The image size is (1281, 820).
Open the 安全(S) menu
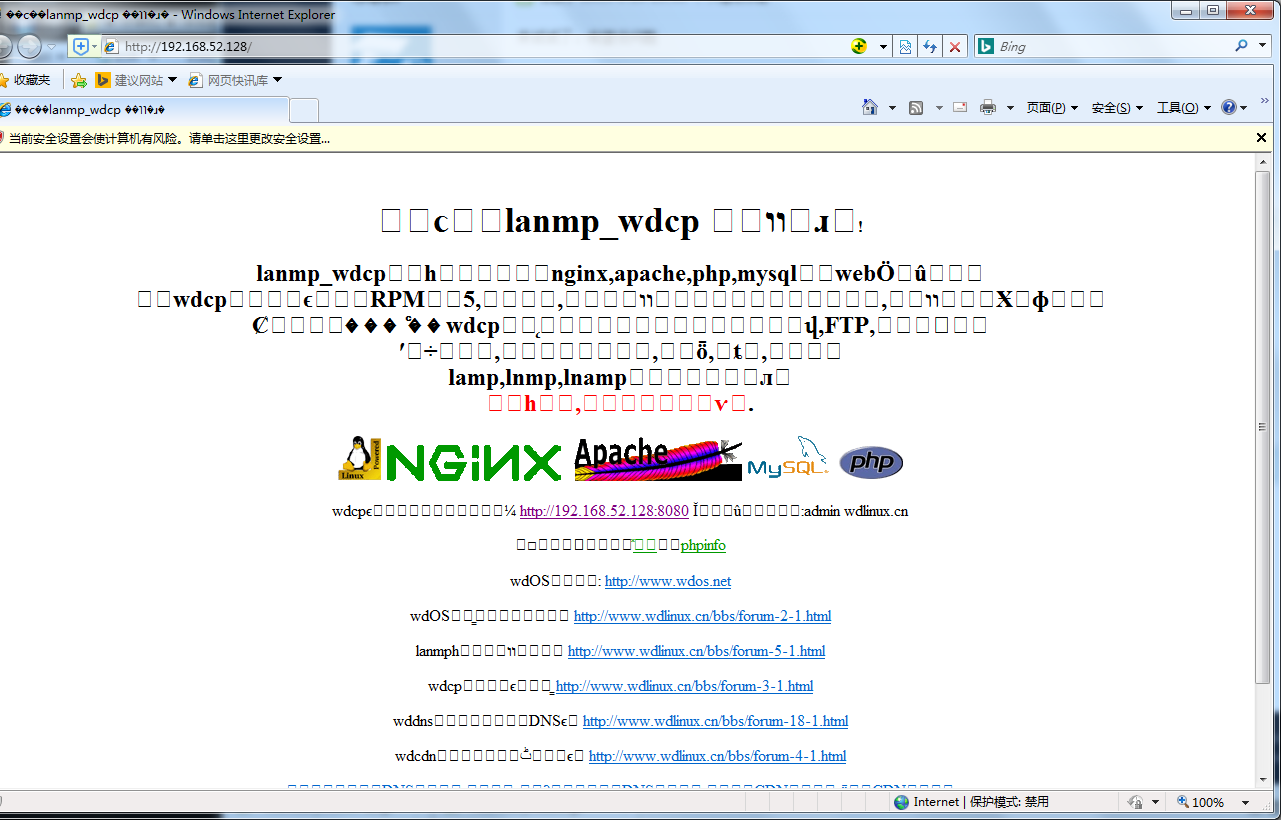[1116, 108]
